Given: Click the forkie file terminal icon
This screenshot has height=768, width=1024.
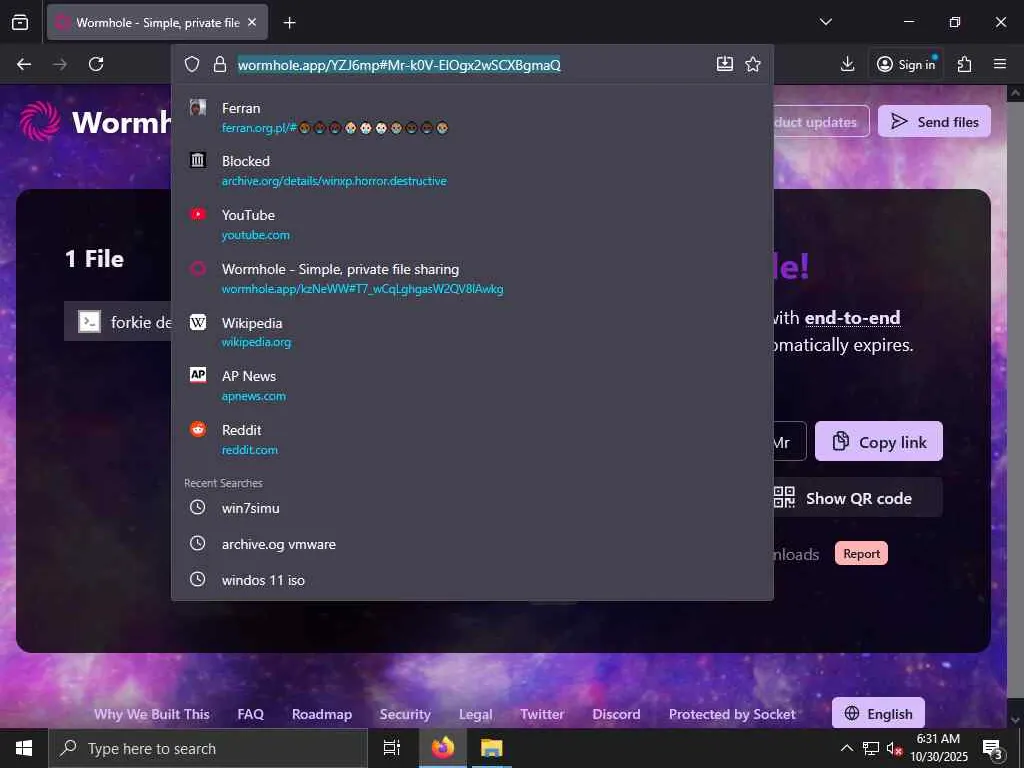Looking at the screenshot, I should coord(89,321).
